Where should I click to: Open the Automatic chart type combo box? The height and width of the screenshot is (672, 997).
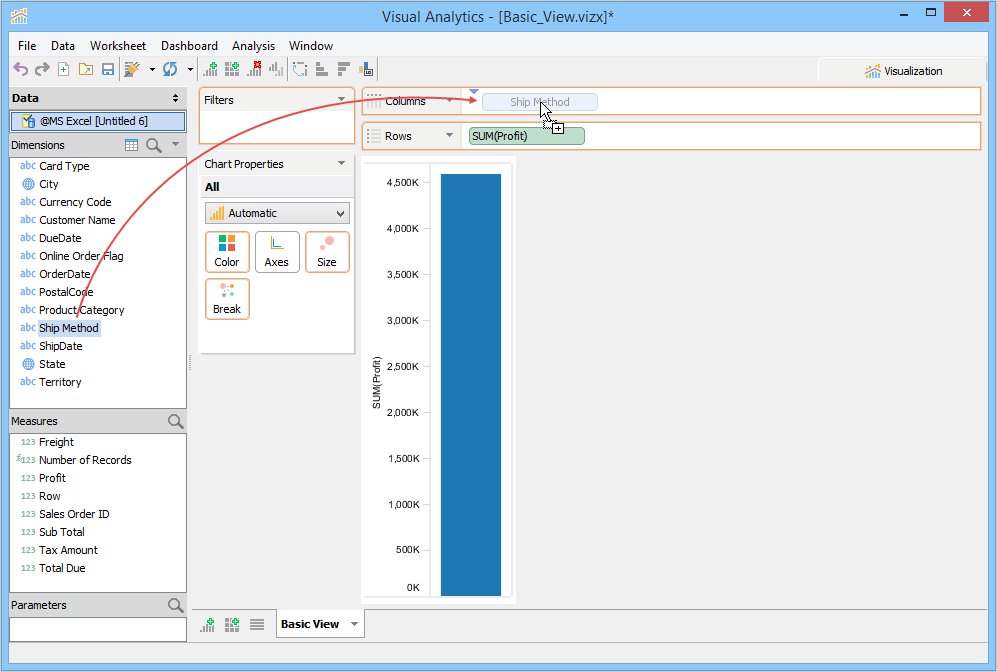(x=277, y=213)
